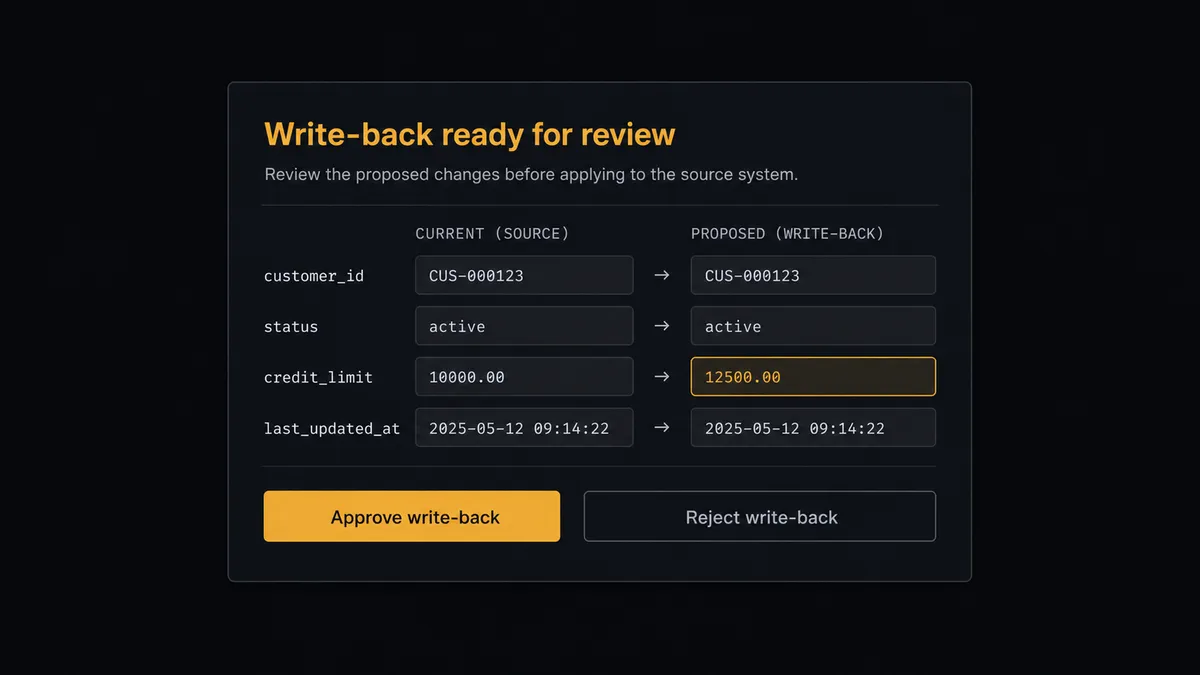1200x675 pixels.
Task: Click the 'credit_limit' row label
Action: point(318,378)
